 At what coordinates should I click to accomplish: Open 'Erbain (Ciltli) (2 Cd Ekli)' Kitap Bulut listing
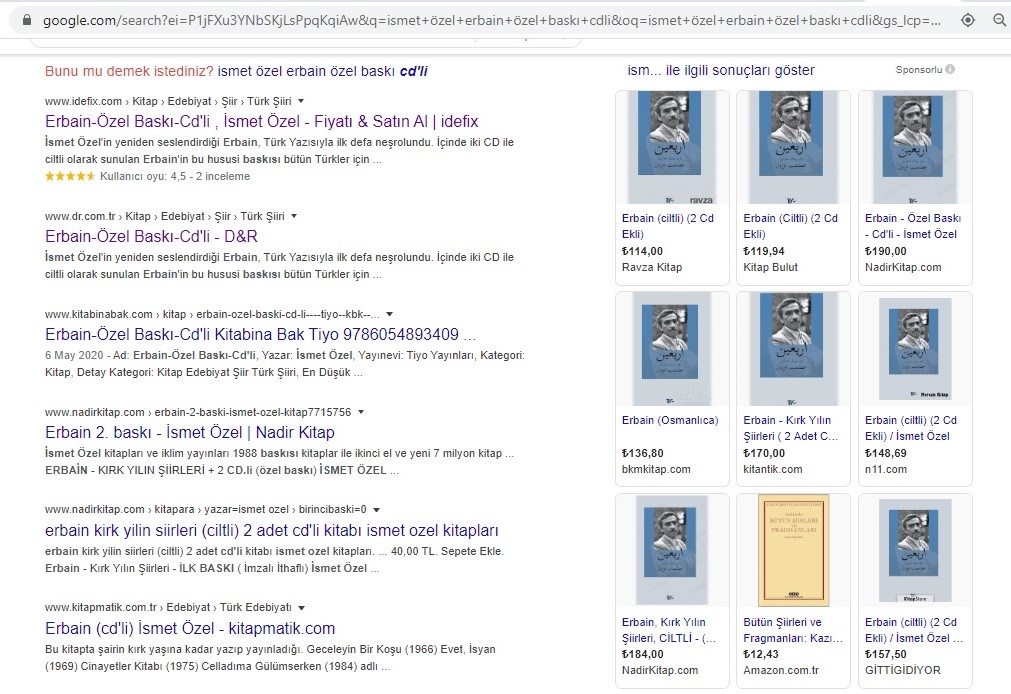tap(790, 226)
